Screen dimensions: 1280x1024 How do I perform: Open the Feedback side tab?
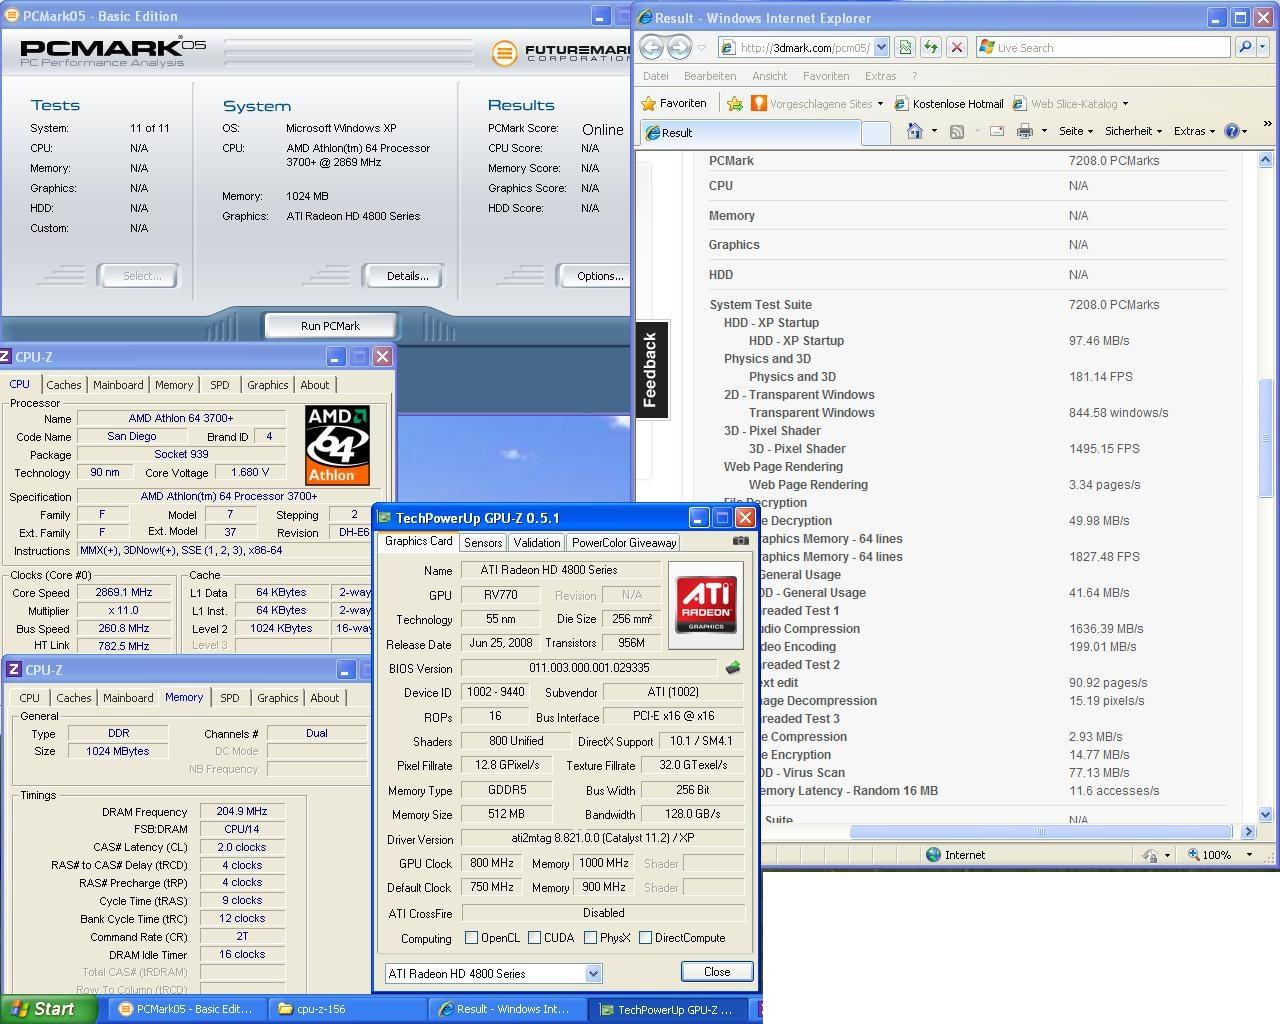[651, 370]
